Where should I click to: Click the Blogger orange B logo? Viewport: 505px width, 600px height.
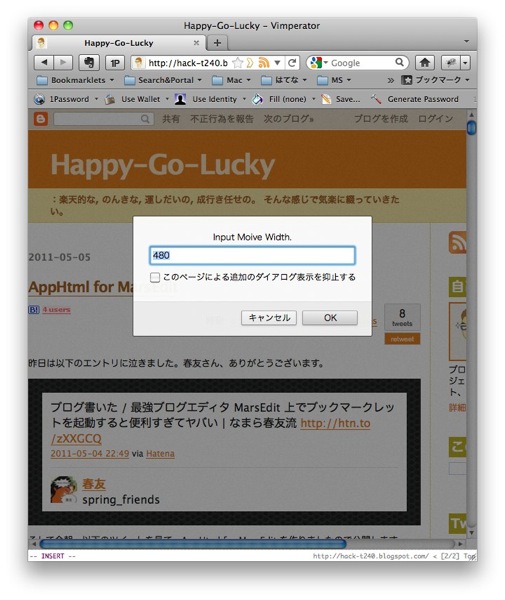(41, 119)
